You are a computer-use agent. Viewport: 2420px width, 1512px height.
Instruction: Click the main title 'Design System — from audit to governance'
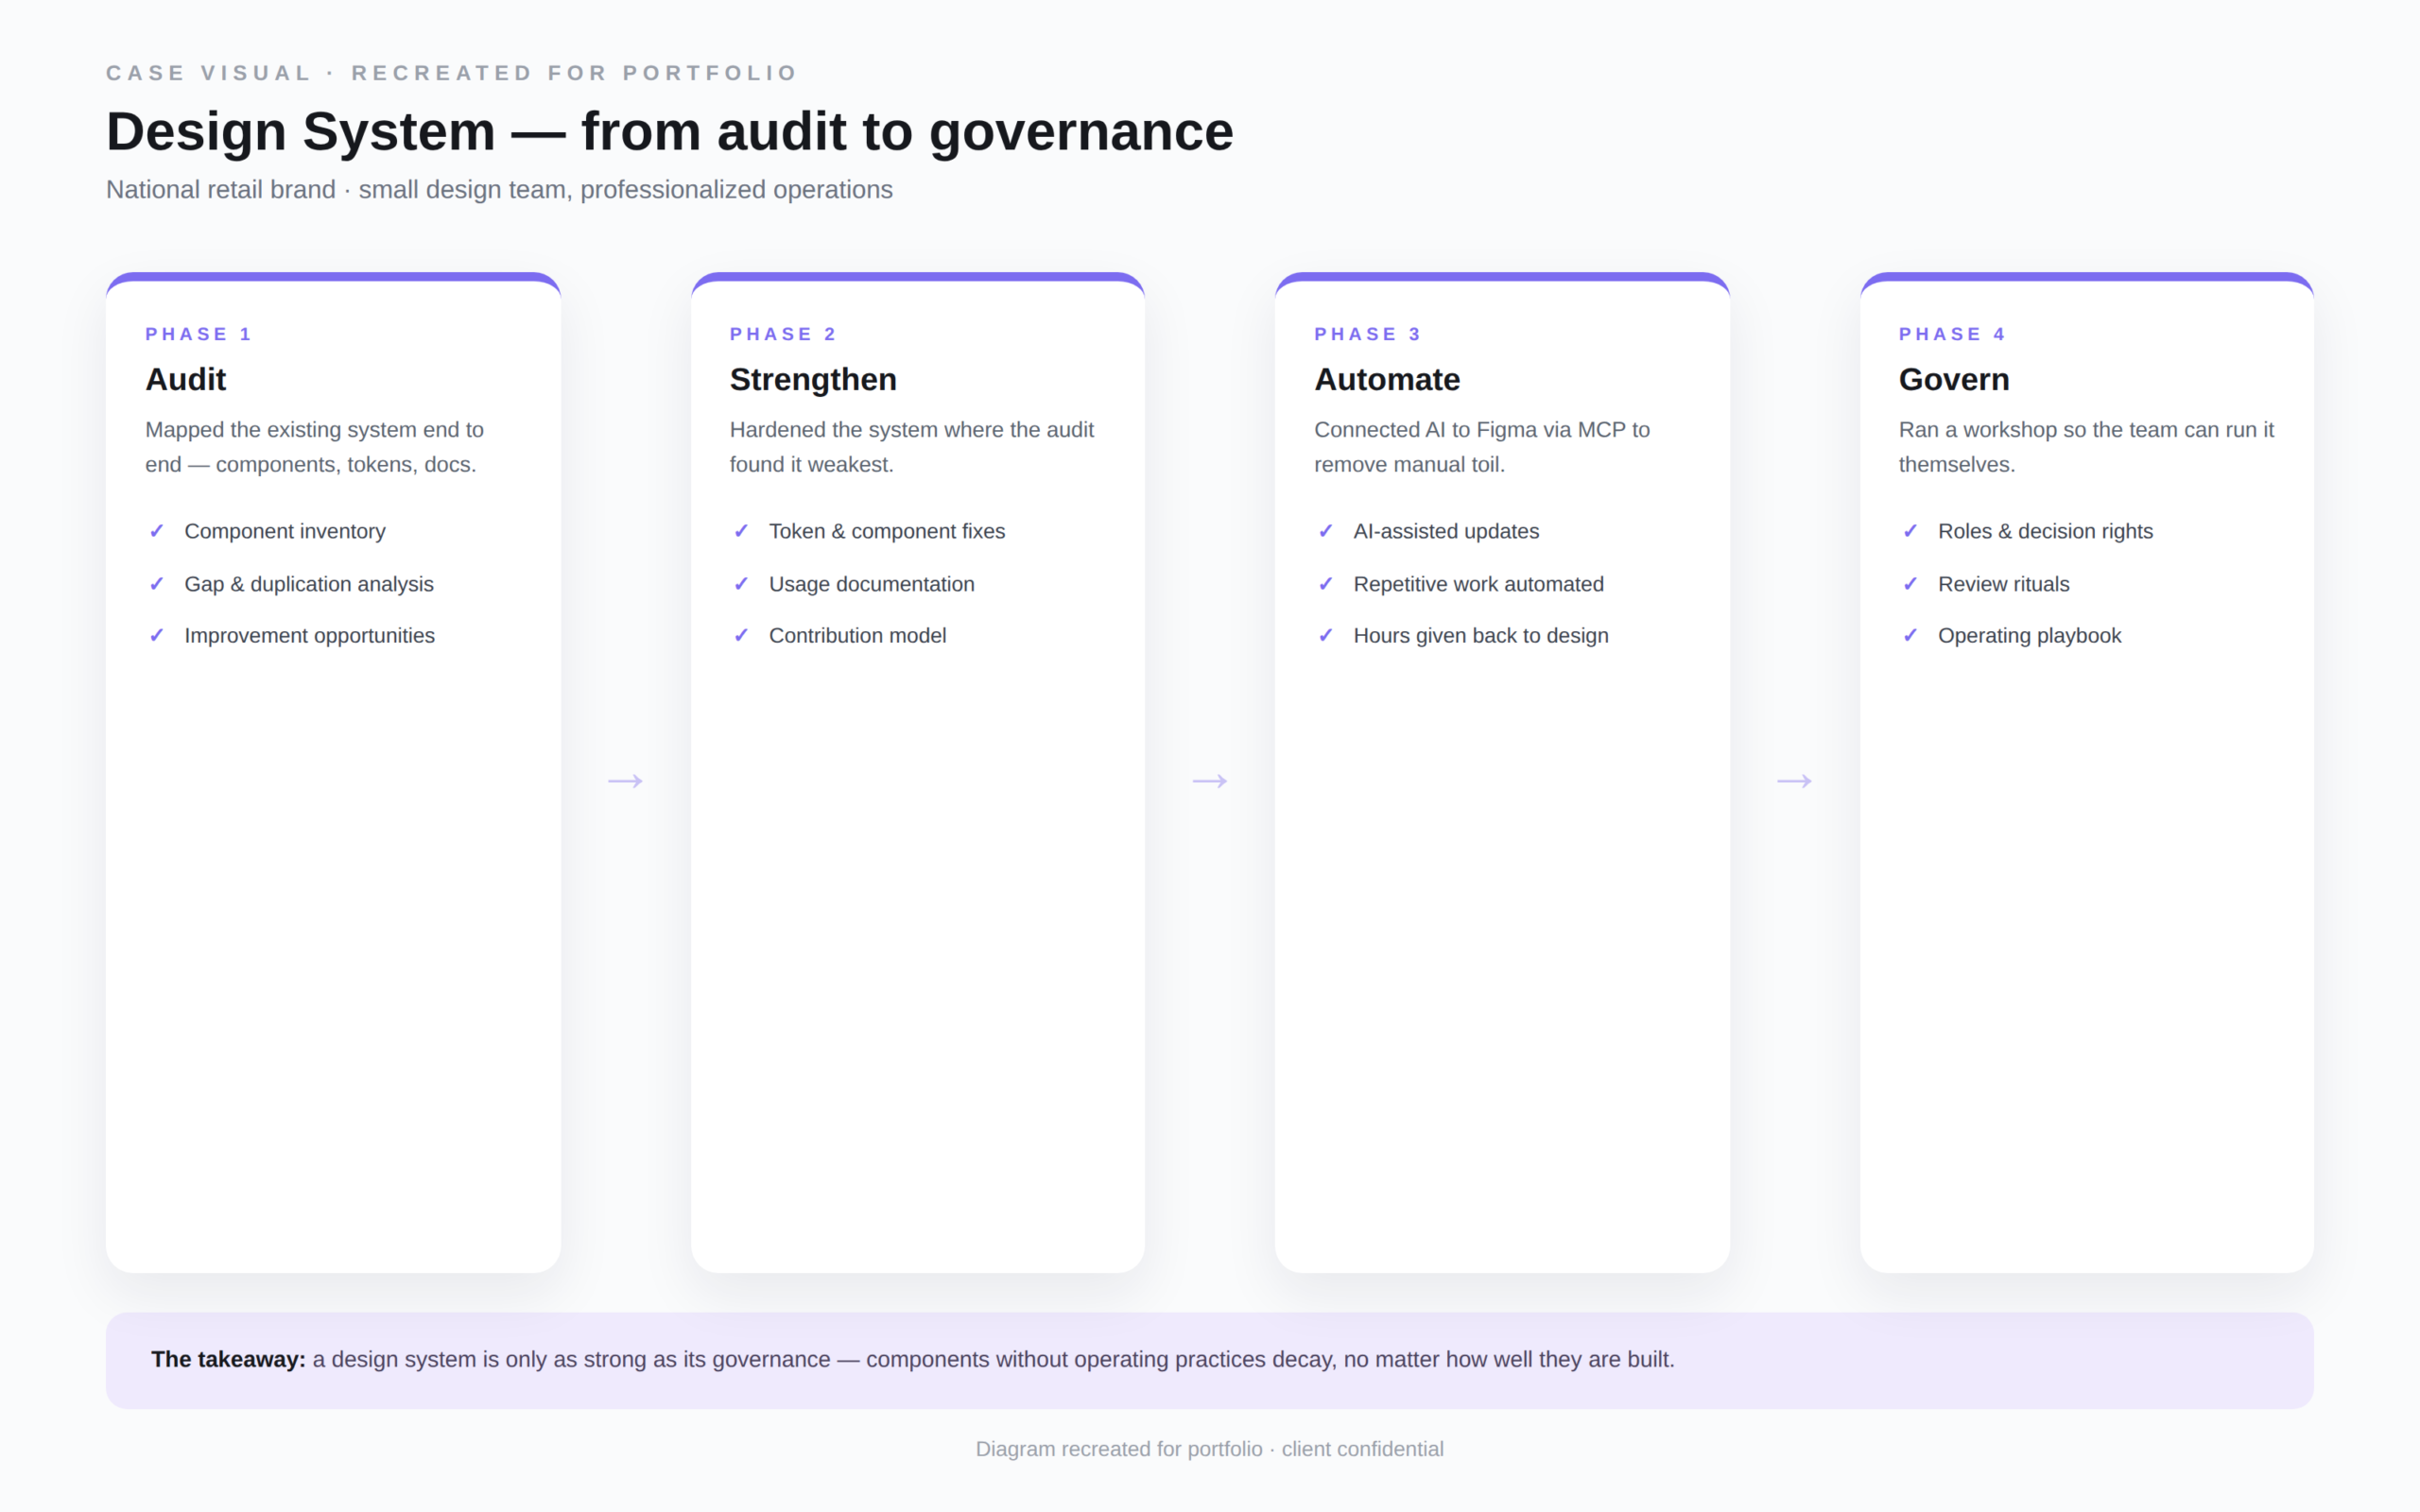[670, 132]
